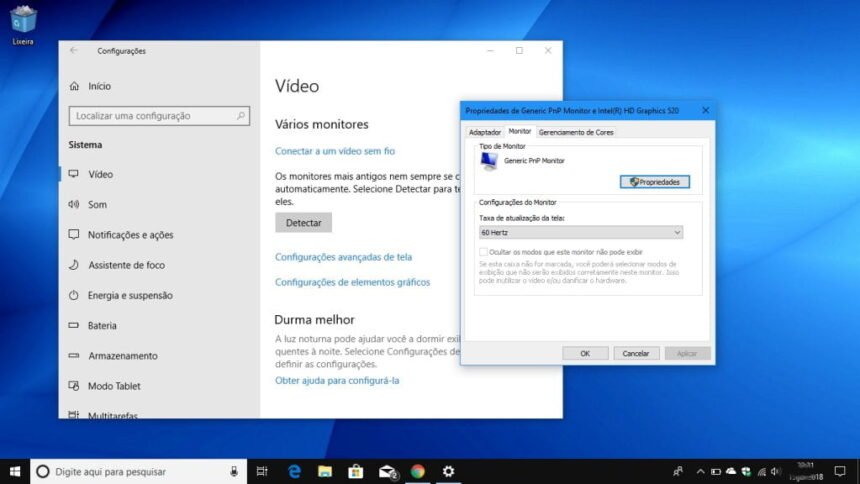Switch to the Monitor tab

519,131
